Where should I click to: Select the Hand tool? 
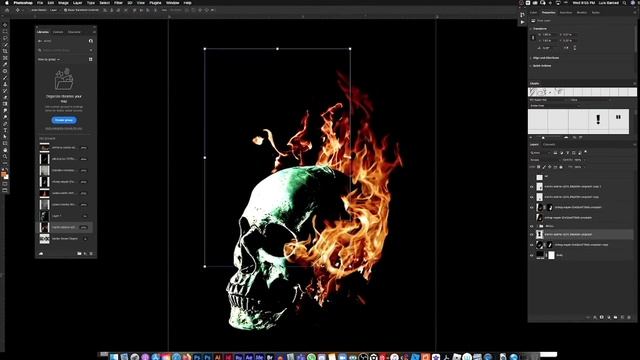pyautogui.click(x=5, y=150)
